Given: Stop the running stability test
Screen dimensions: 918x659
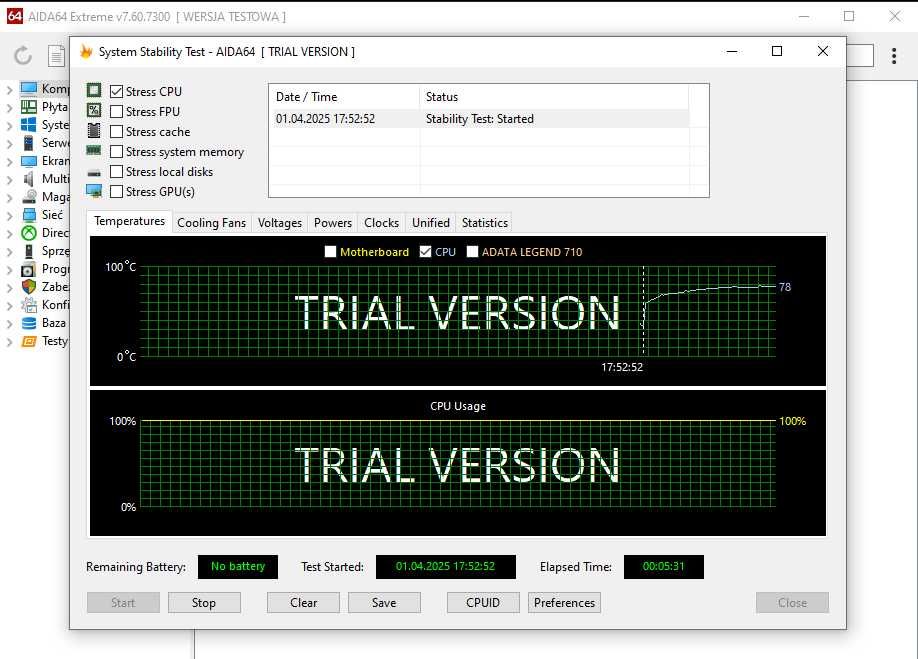Looking at the screenshot, I should [204, 603].
